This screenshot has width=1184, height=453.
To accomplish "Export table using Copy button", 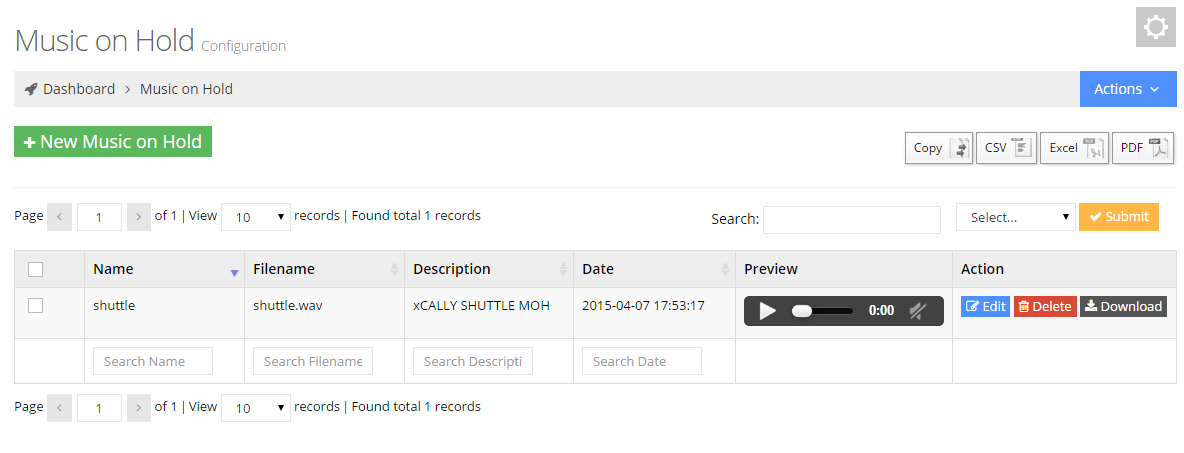I will coord(938,148).
